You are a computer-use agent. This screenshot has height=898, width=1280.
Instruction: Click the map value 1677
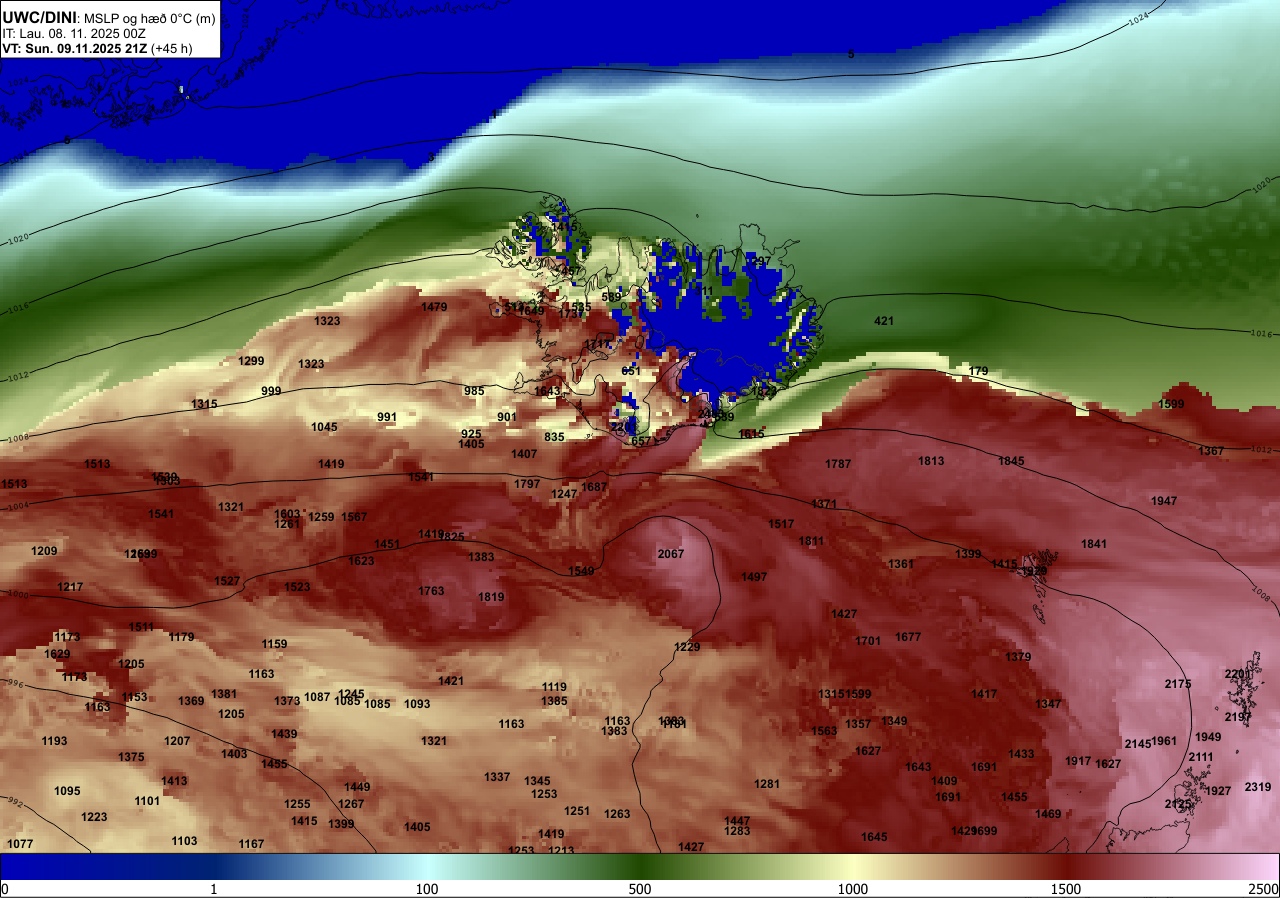click(908, 637)
